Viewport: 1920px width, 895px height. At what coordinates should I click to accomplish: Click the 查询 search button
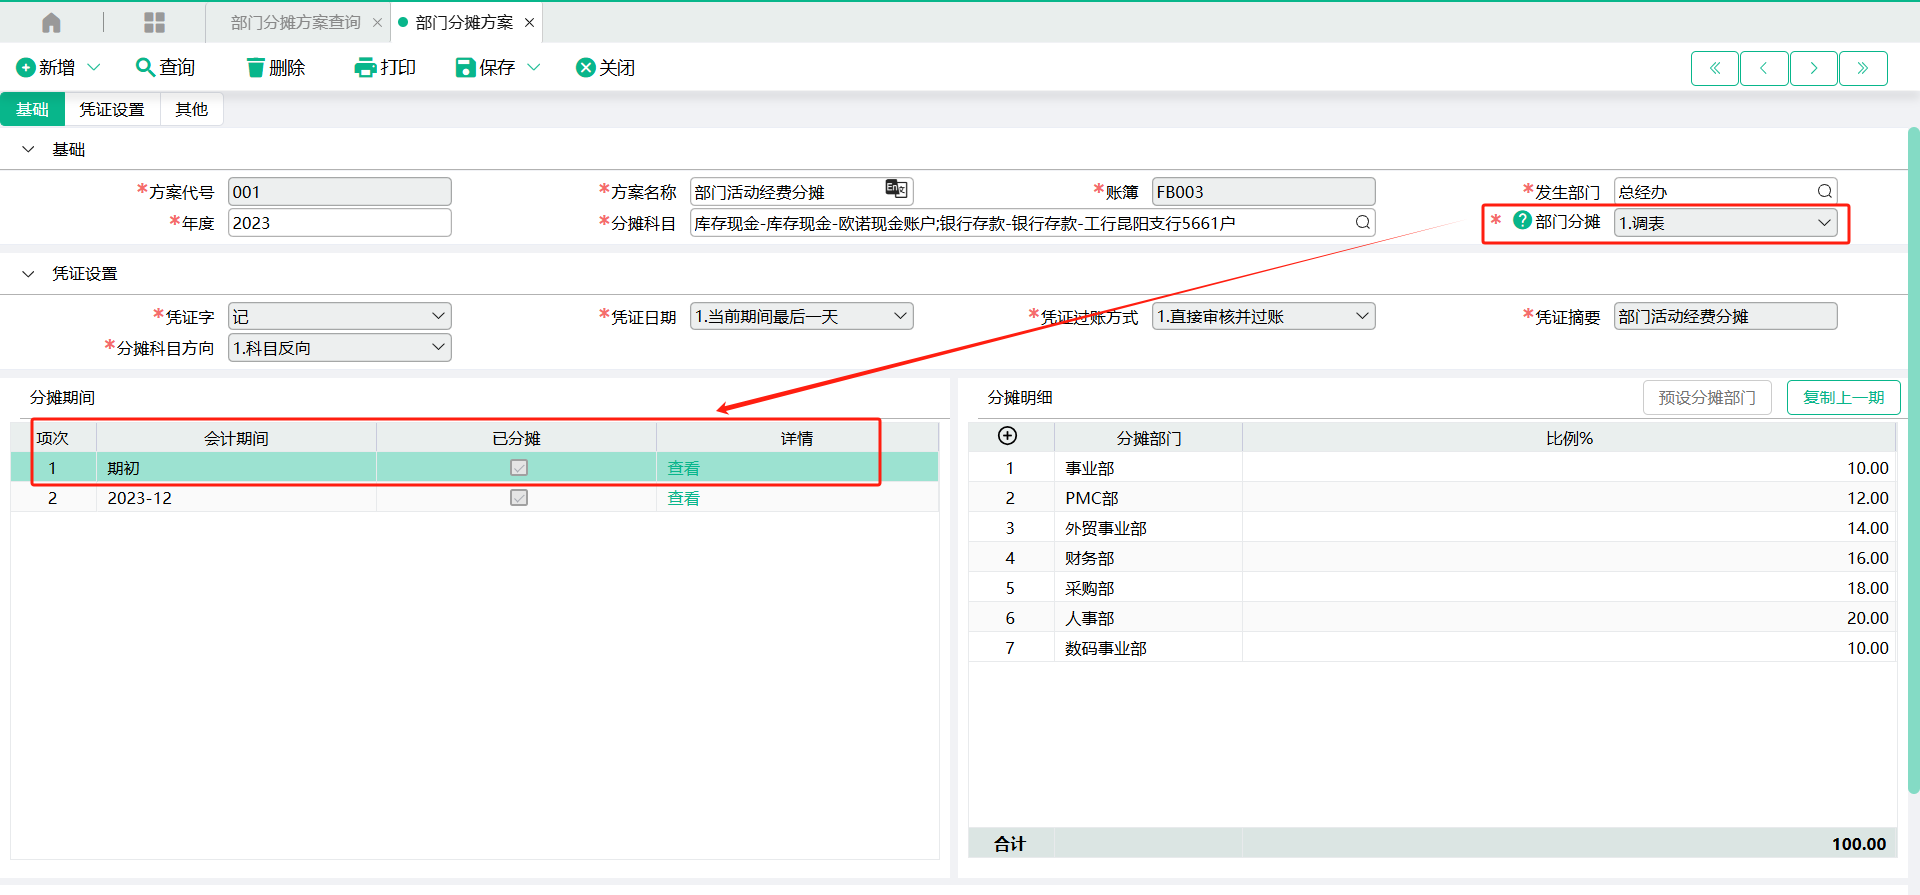pyautogui.click(x=165, y=67)
